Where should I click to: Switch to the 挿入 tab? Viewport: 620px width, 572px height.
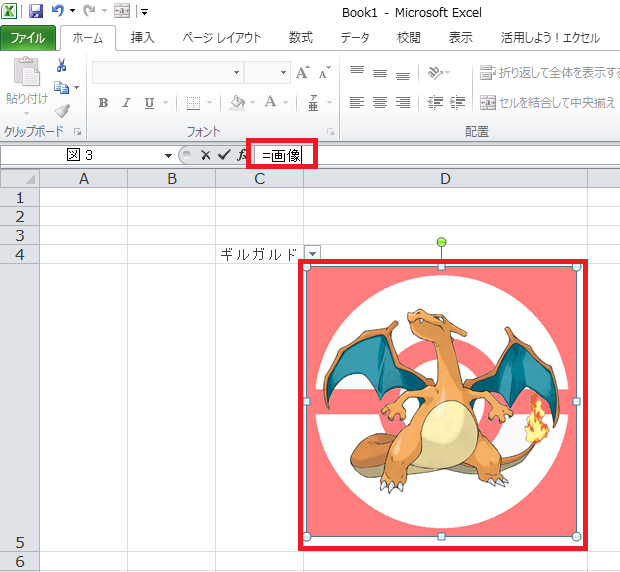point(143,38)
